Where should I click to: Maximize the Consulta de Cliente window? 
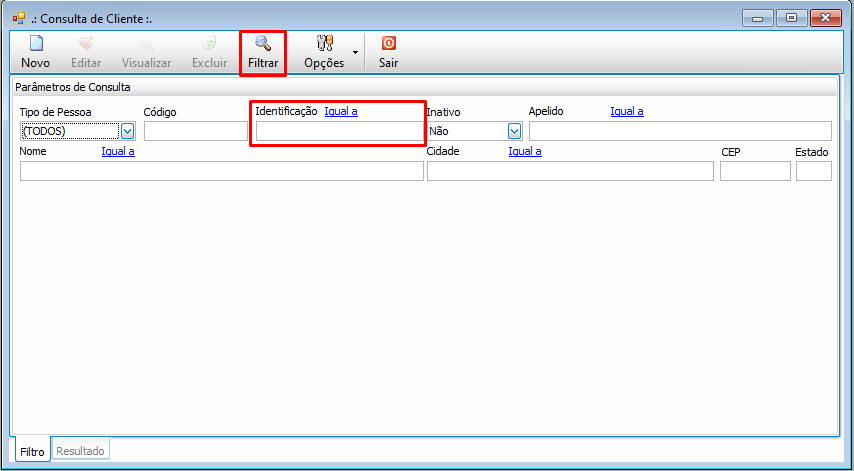click(792, 19)
